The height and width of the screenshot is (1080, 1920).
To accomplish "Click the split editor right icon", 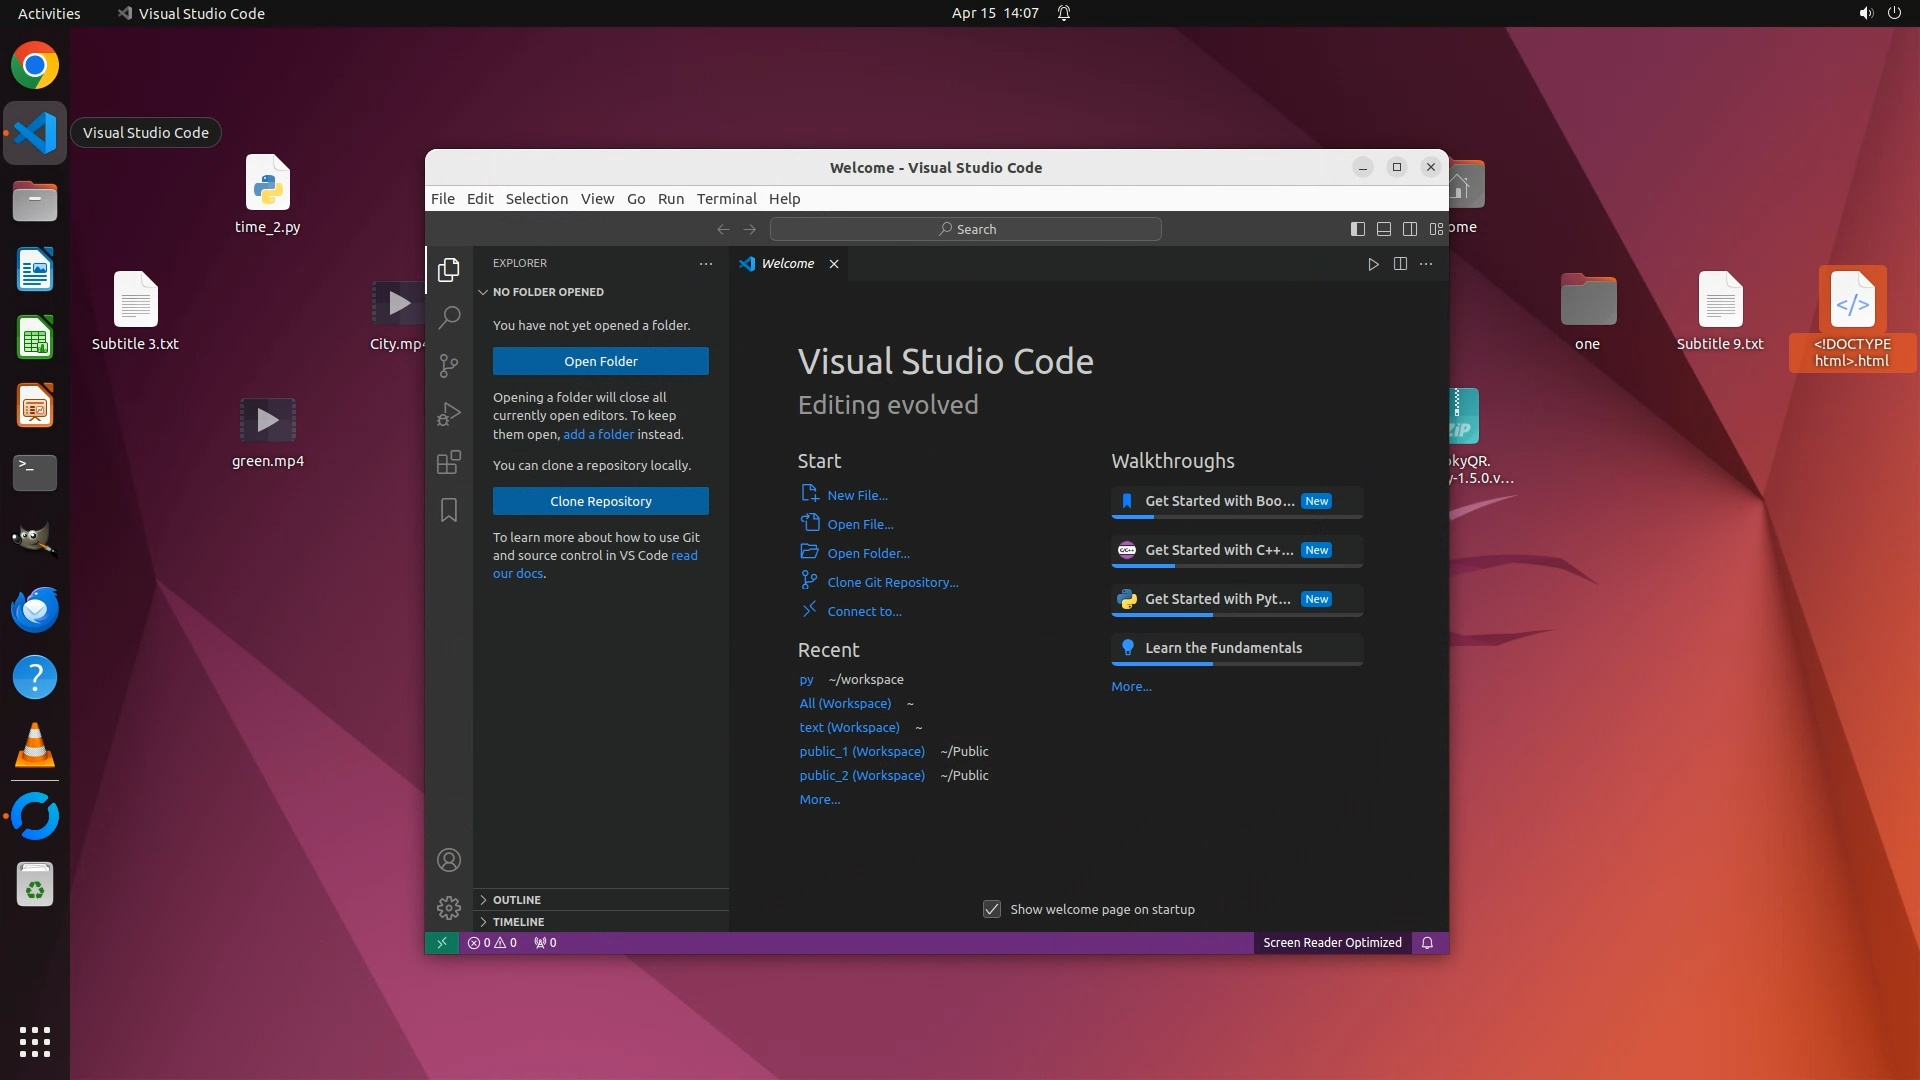I will (1400, 264).
